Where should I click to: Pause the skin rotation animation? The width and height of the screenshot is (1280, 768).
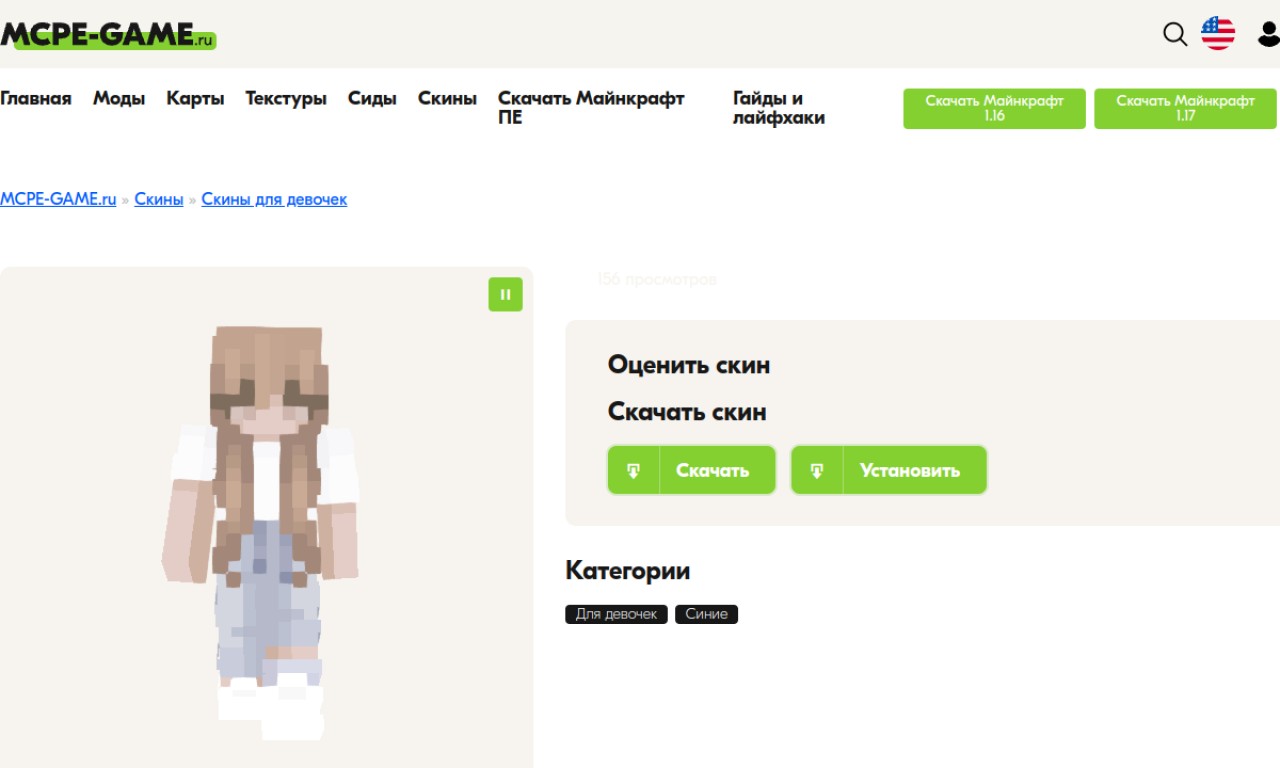(x=505, y=294)
